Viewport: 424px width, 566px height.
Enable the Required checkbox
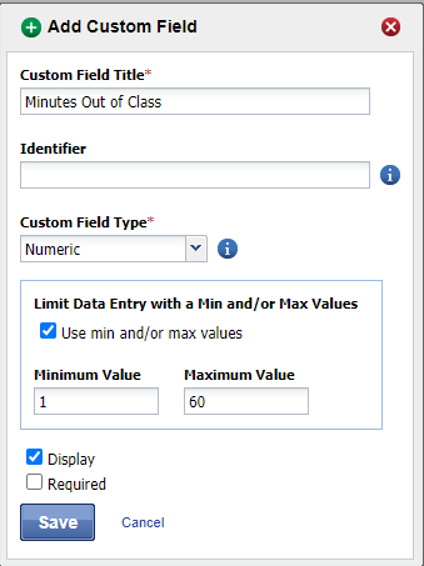[x=34, y=482]
